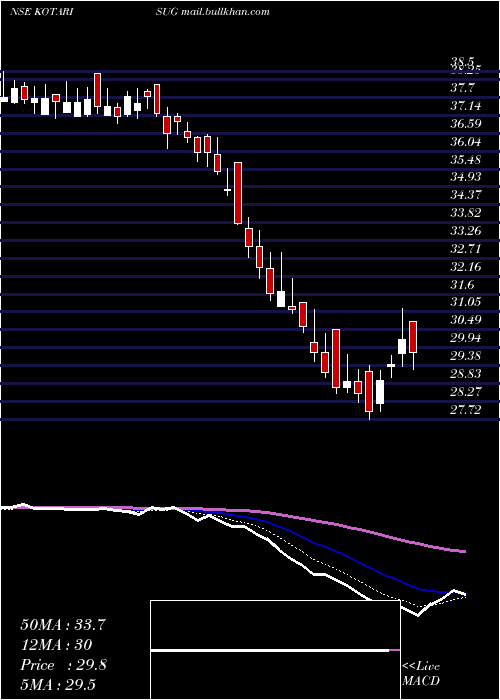Click the 34.37 price axis label
Screen dimensions: 500x700
[x=465, y=195]
